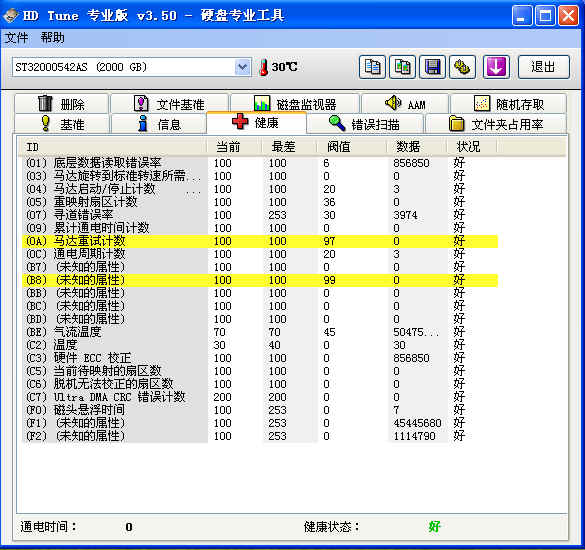Screen dimensions: 585x550
Task: Open the AAM tab
Action: click(x=405, y=103)
